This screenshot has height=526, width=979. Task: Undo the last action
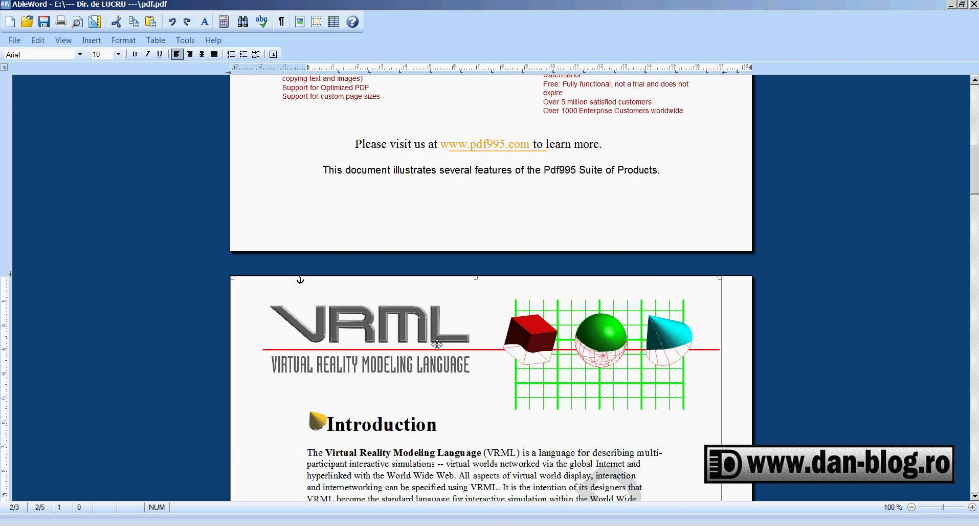point(172,21)
